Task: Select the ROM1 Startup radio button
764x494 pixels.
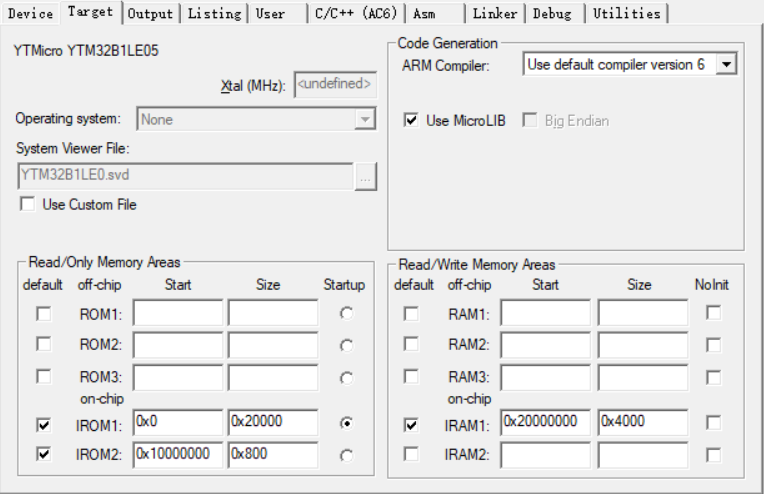Action: (346, 314)
